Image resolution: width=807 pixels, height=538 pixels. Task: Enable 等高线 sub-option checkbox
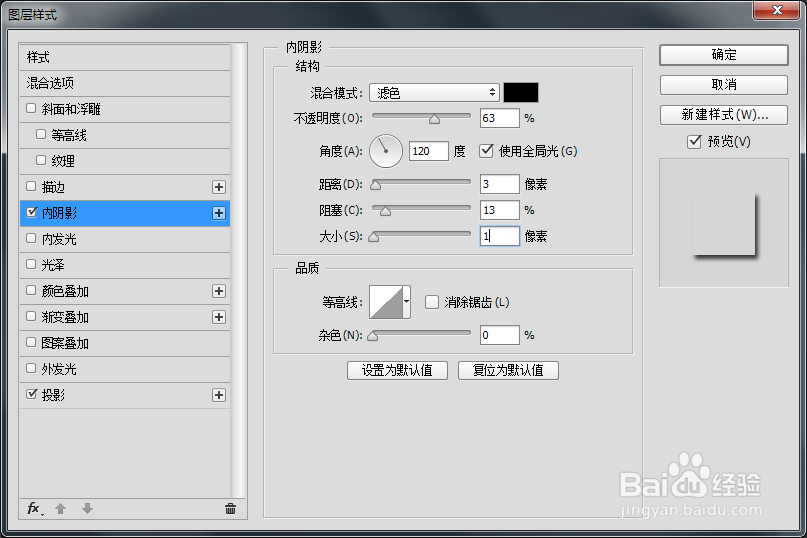(41, 134)
